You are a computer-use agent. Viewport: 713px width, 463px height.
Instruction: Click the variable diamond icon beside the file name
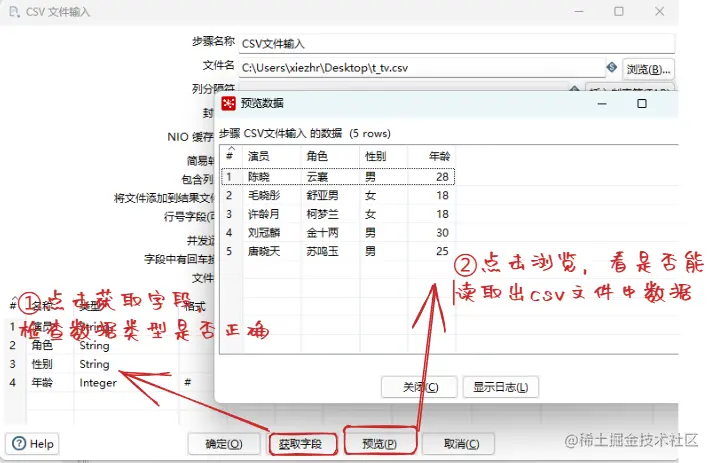click(x=612, y=67)
